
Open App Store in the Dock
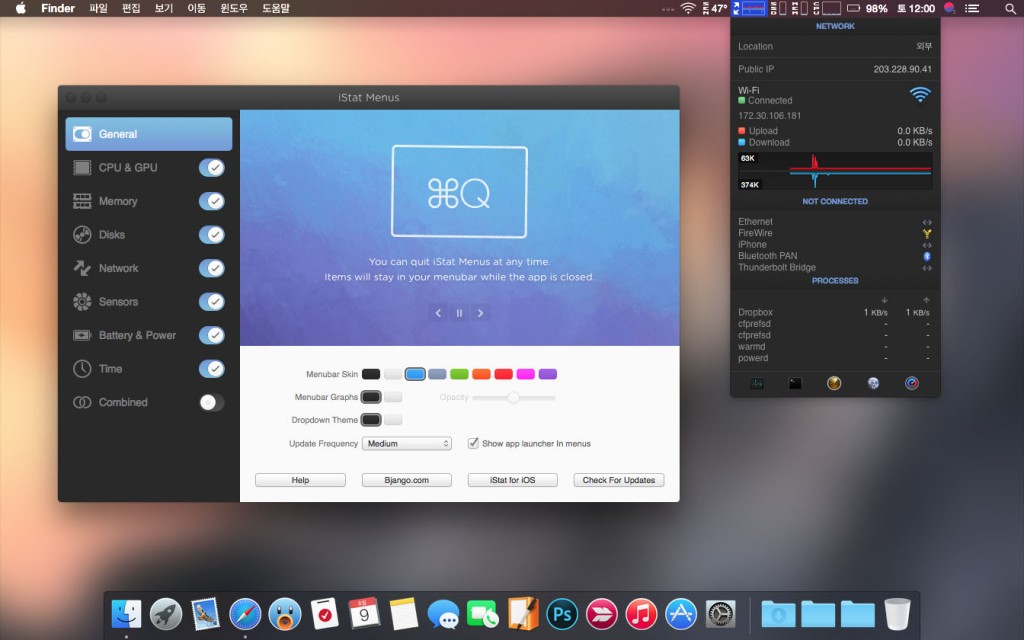(681, 615)
